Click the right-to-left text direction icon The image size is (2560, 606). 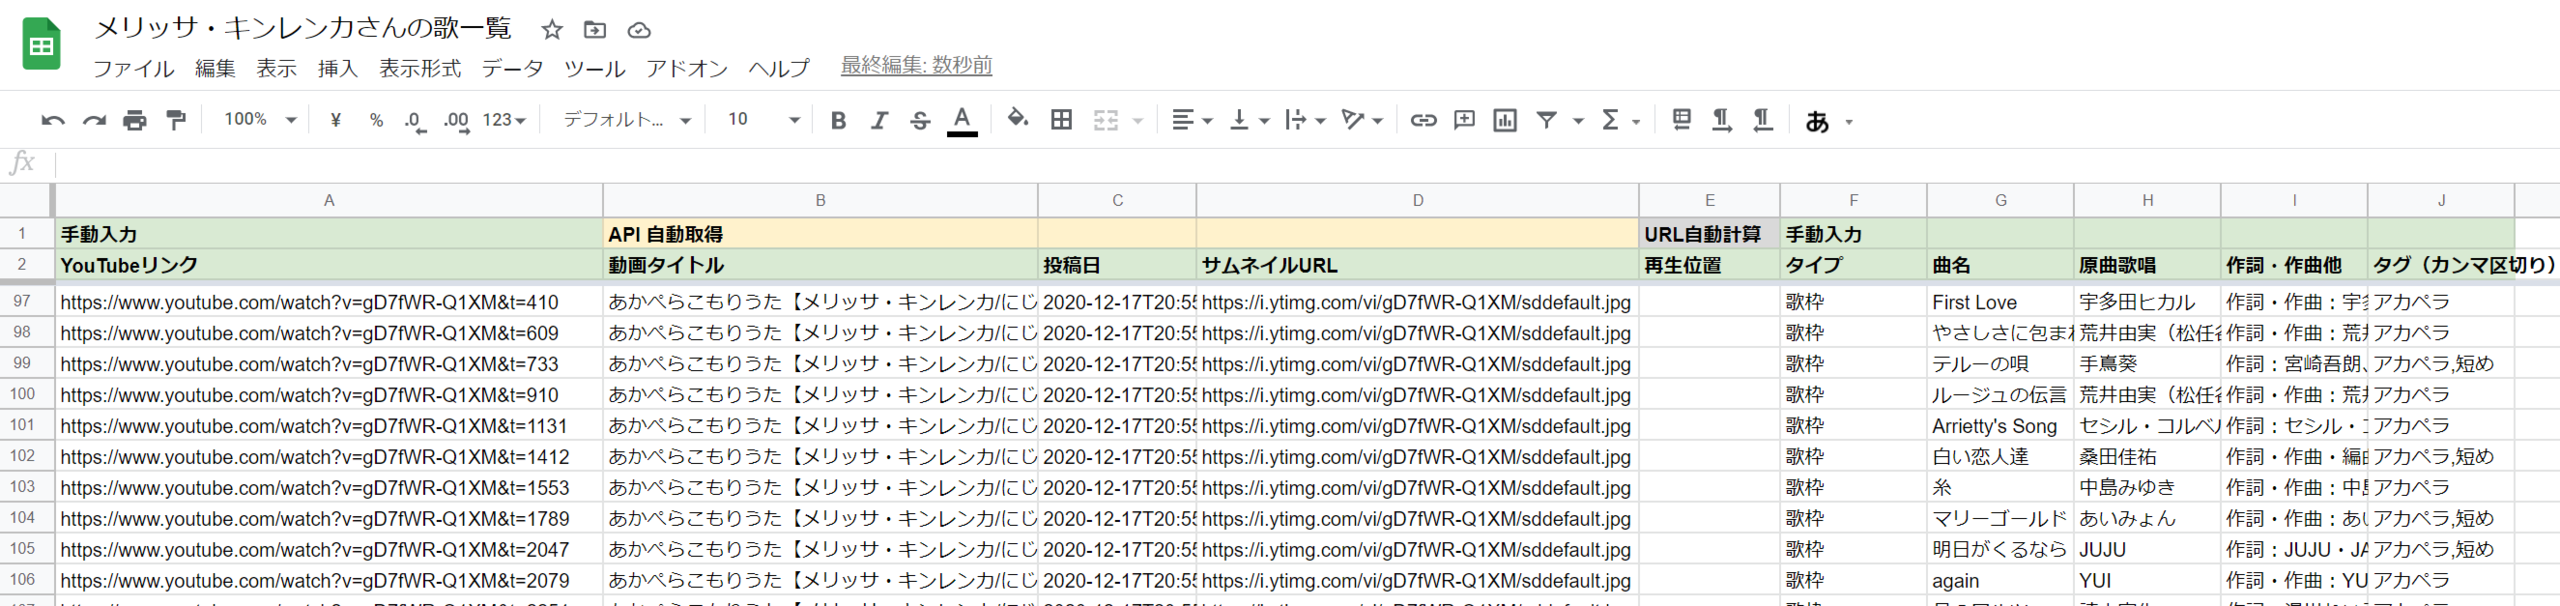(x=1762, y=120)
